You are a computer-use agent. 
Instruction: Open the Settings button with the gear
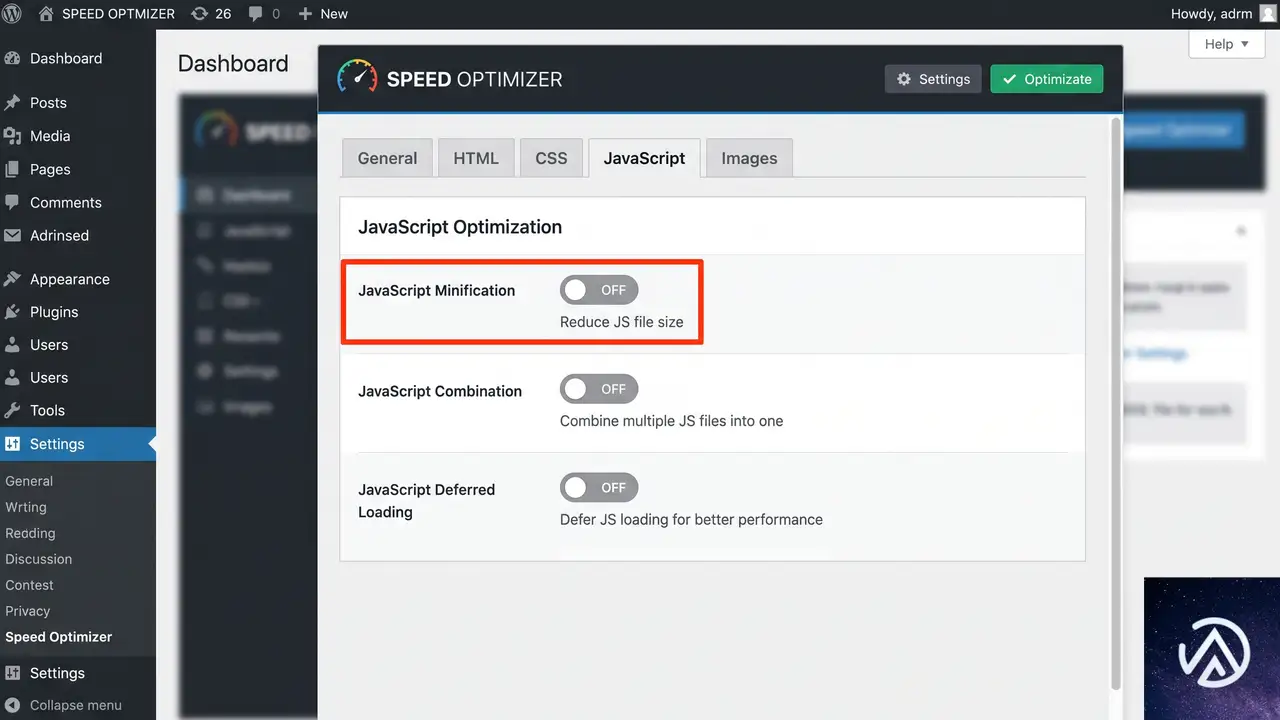point(933,79)
